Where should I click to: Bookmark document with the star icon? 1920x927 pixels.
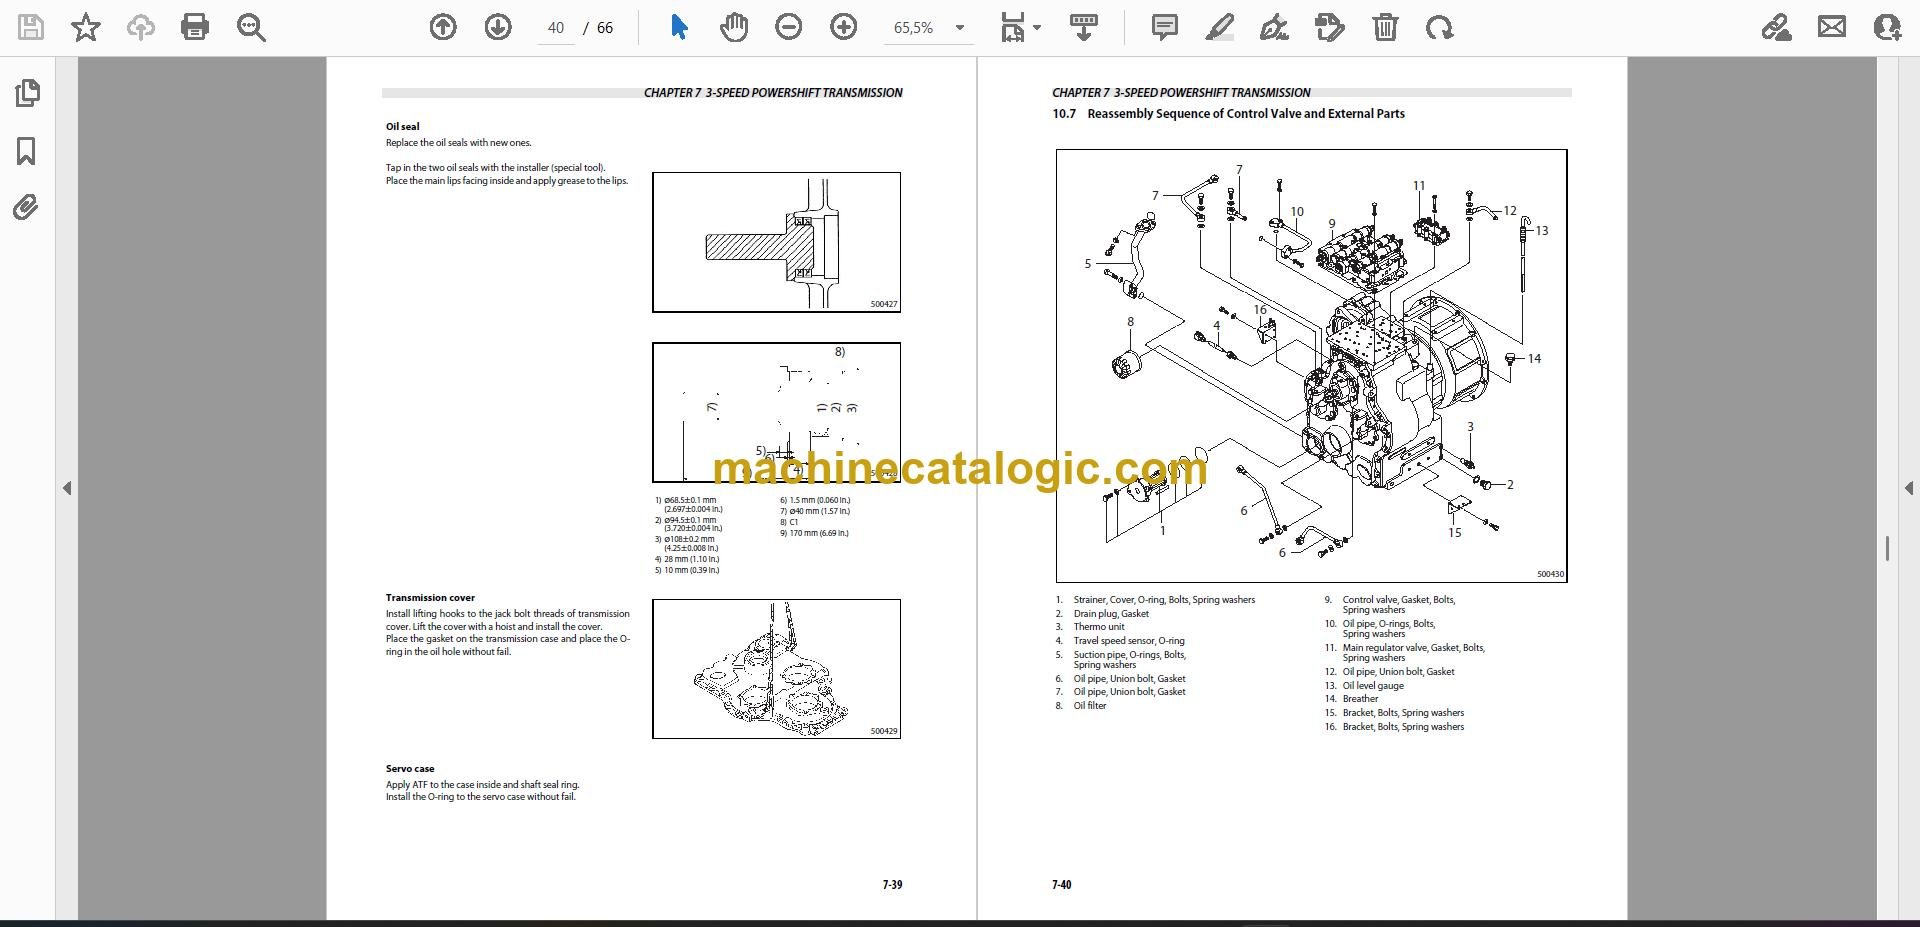(x=86, y=28)
